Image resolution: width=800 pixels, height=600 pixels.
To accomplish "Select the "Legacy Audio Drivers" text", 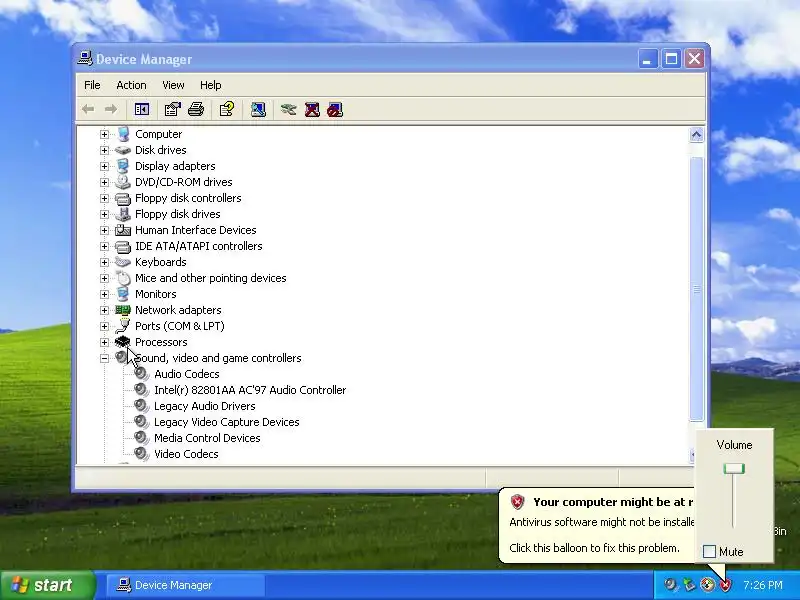I will click(x=205, y=406).
